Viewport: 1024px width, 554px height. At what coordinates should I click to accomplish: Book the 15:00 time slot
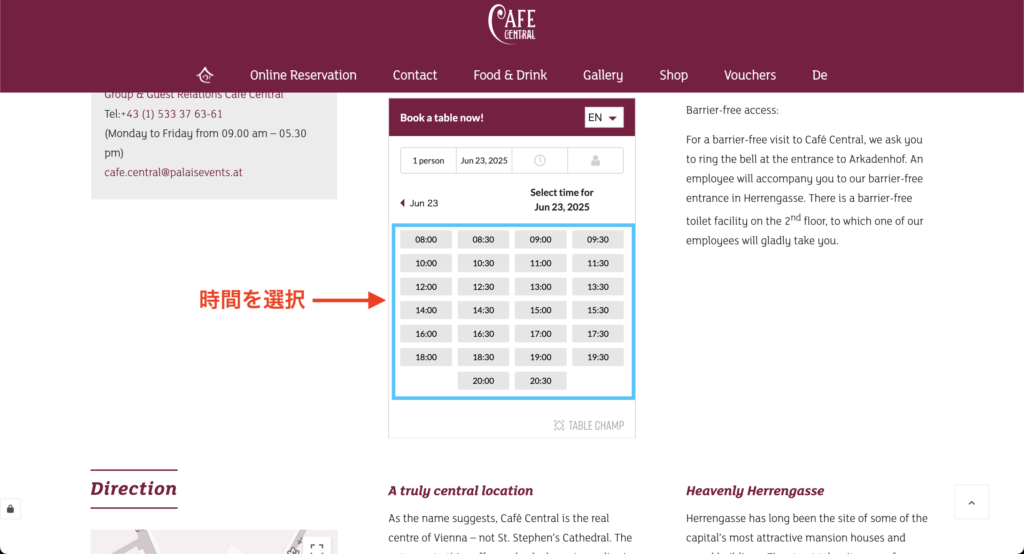click(x=541, y=310)
